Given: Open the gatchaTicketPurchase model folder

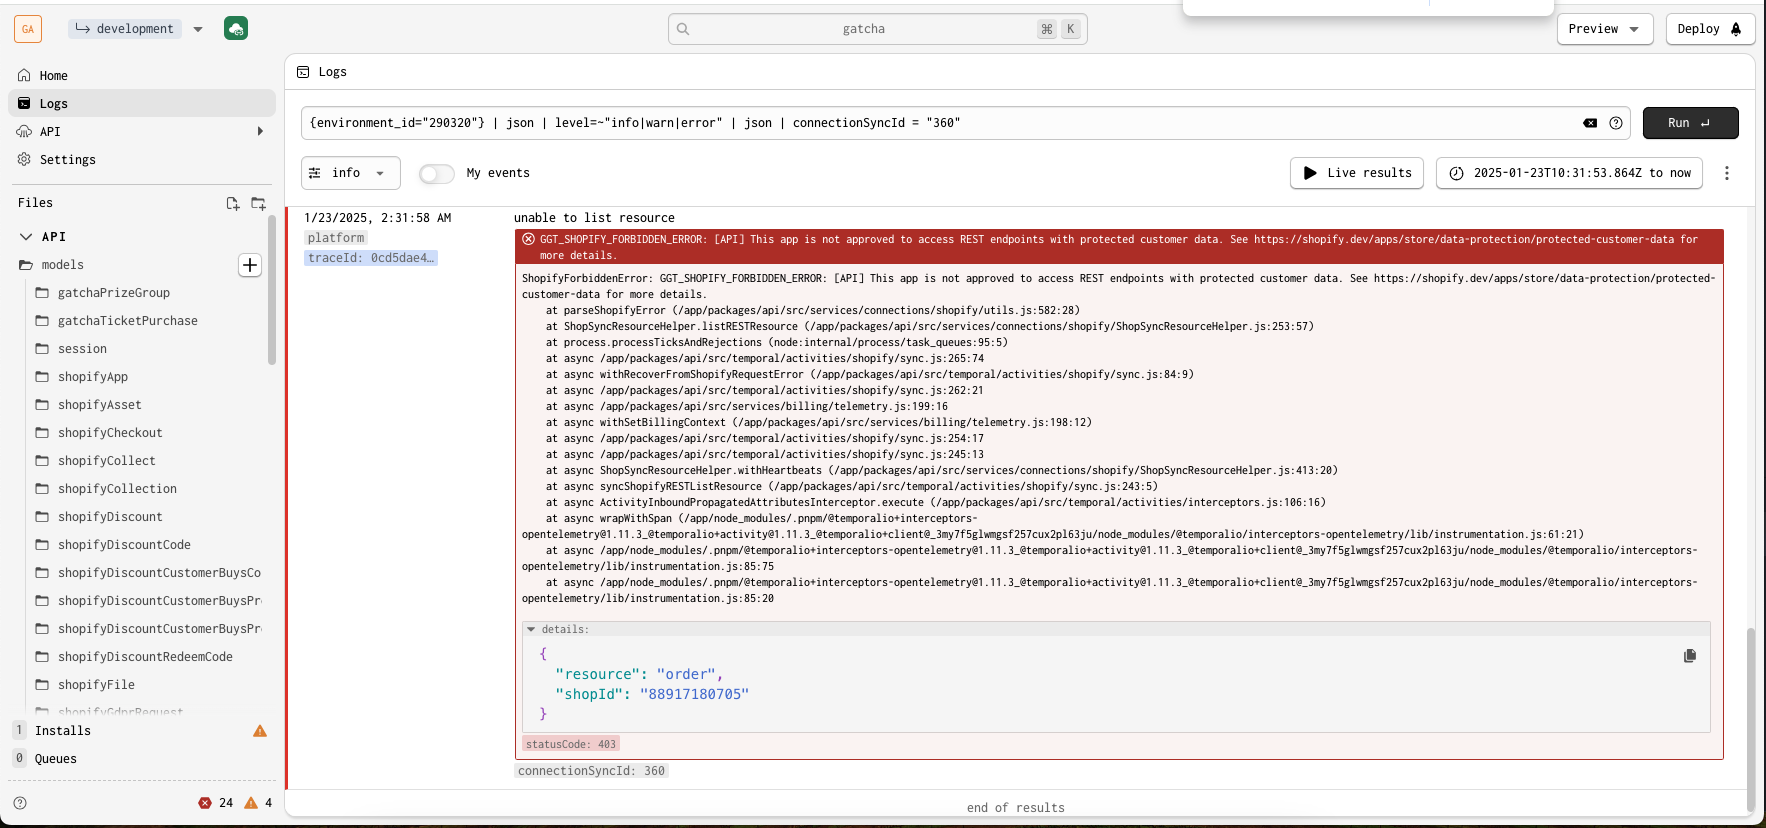Looking at the screenshot, I should [127, 321].
